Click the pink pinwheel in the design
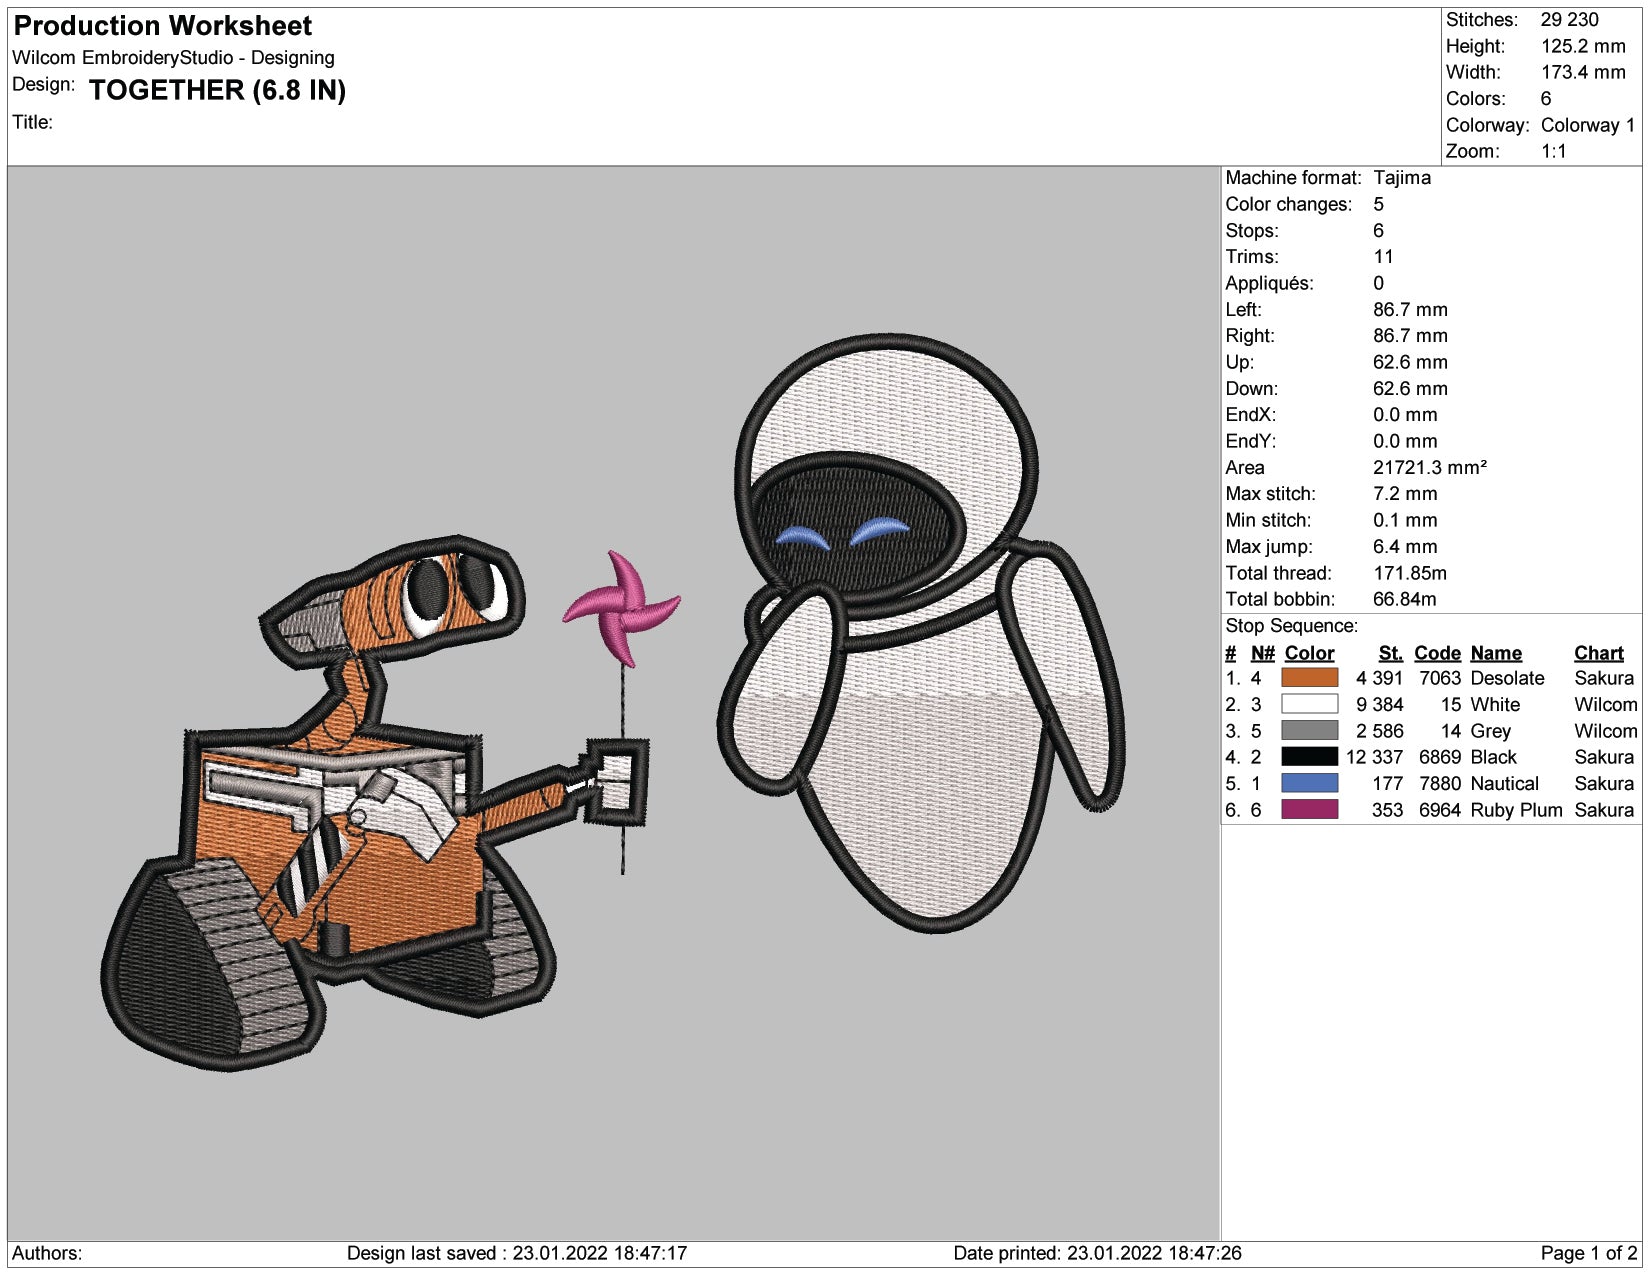This screenshot has height=1275, width=1650. [x=621, y=608]
